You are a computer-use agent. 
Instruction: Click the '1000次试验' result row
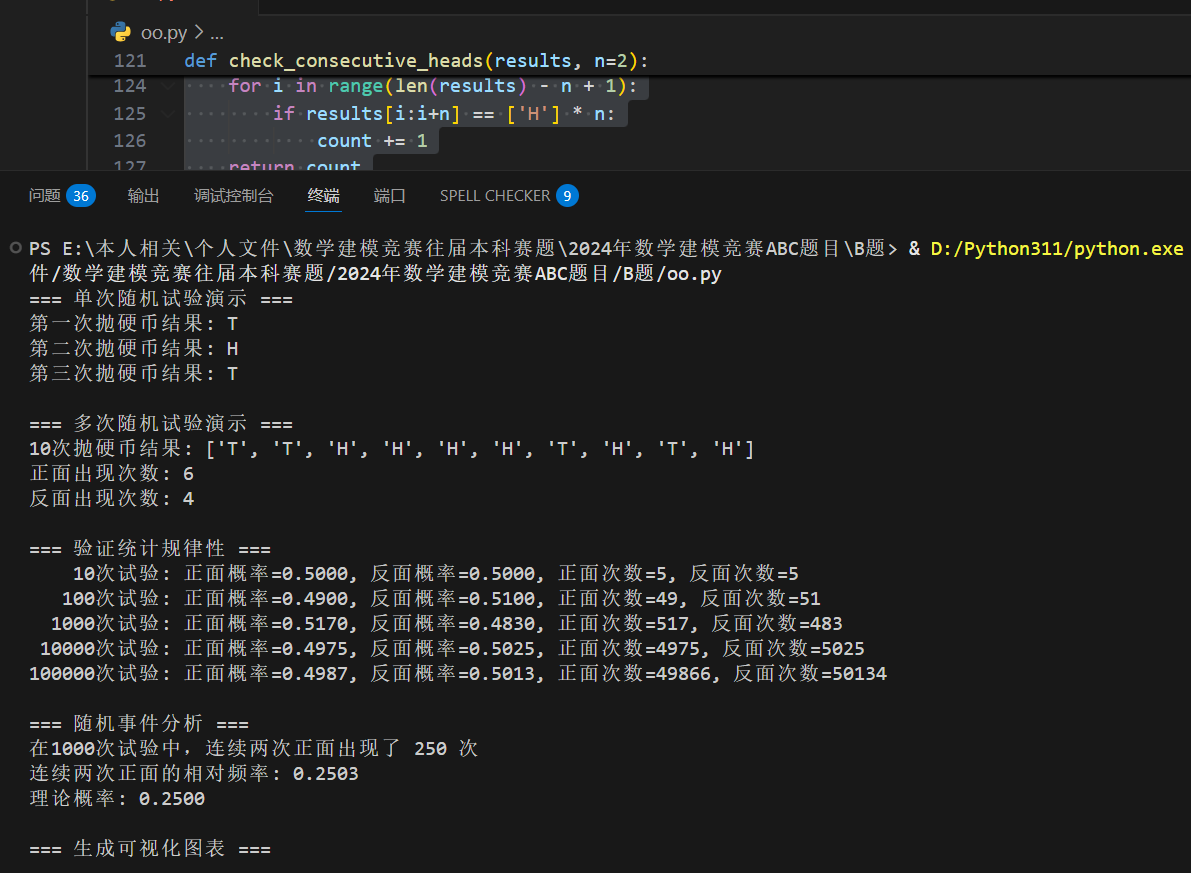click(x=447, y=624)
